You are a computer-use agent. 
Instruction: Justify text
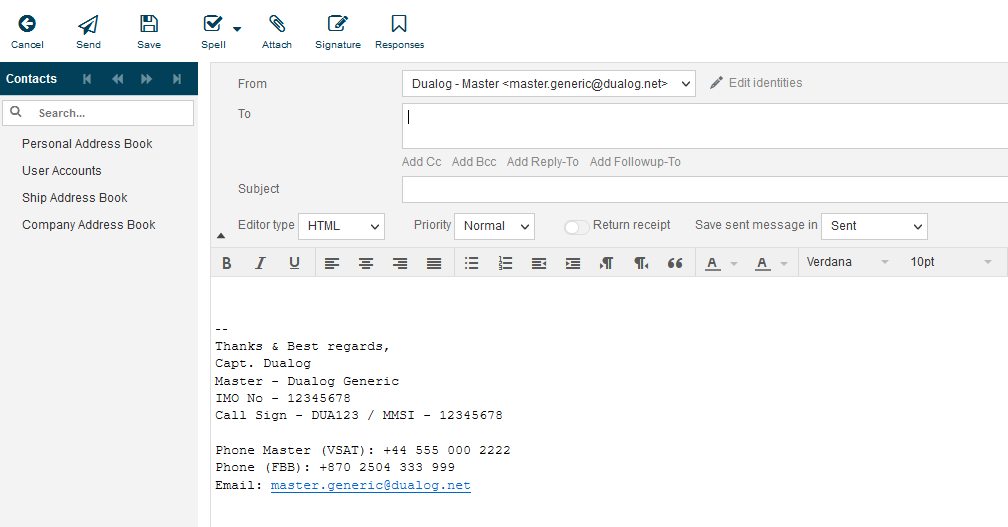point(434,263)
